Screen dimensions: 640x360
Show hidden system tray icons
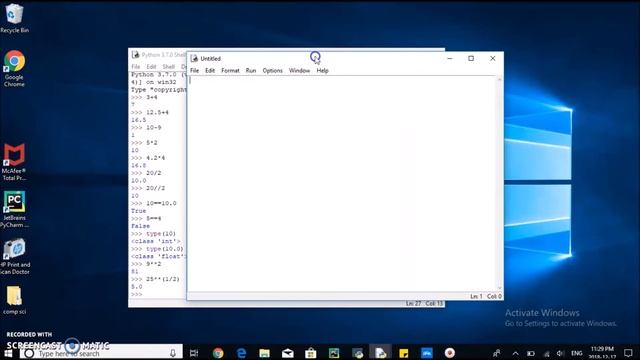coord(516,353)
